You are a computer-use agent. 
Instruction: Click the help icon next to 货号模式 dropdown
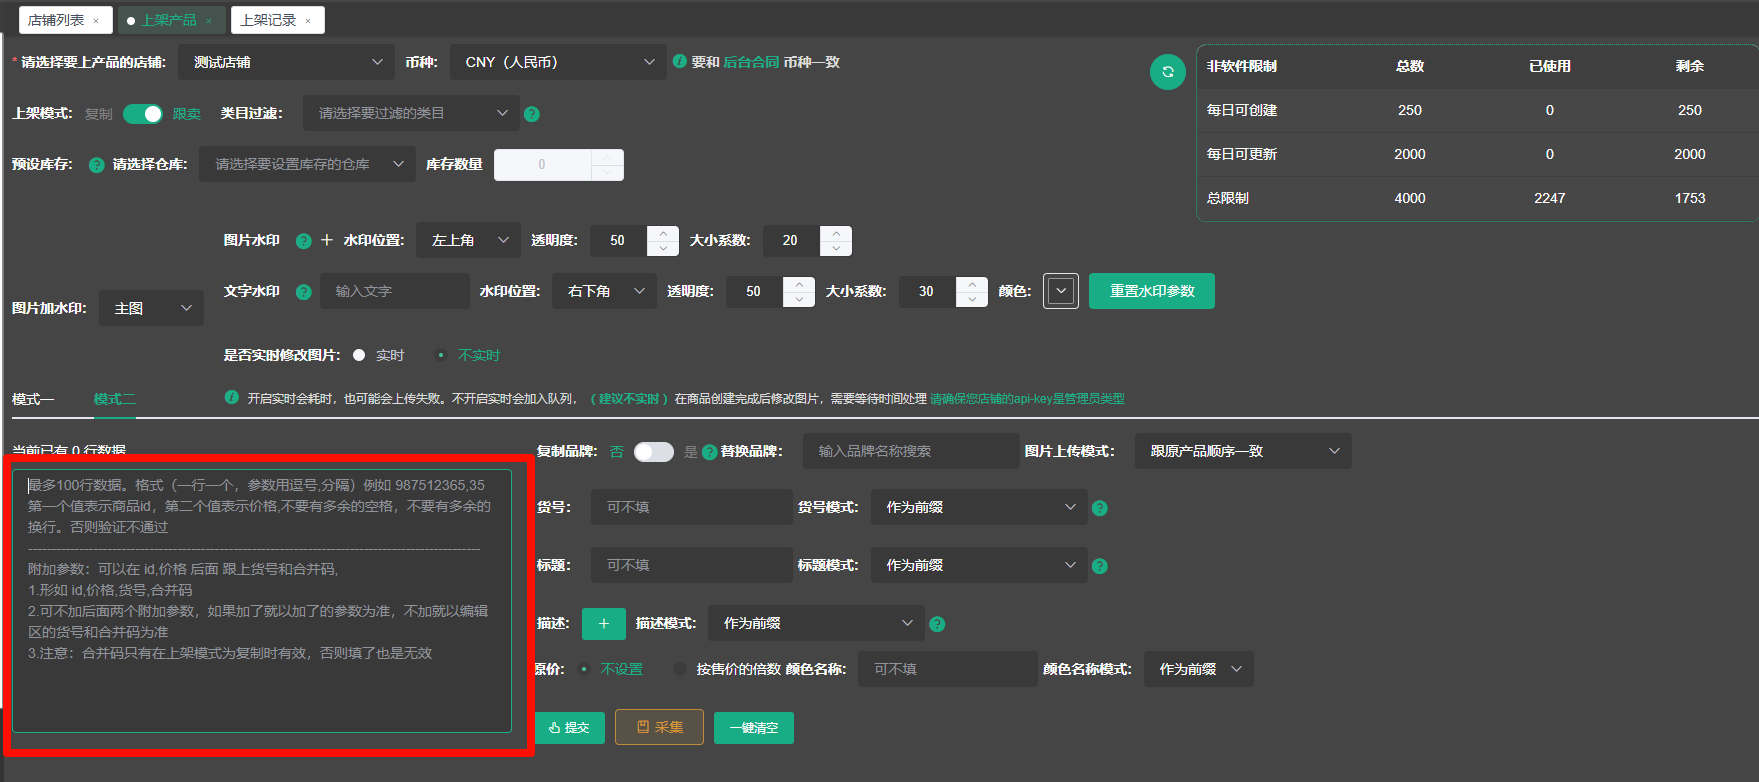(x=1100, y=508)
